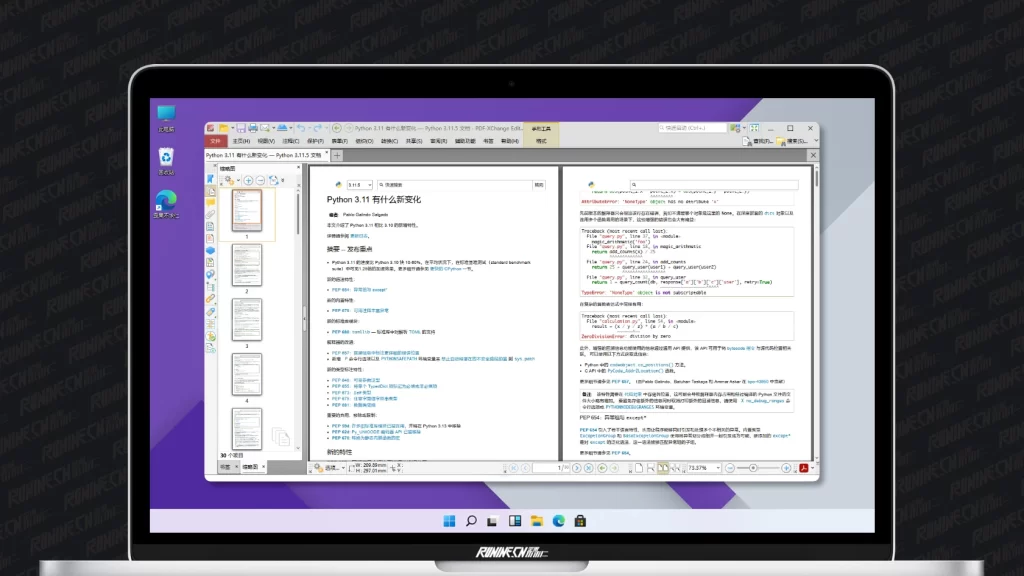Image resolution: width=1024 pixels, height=576 pixels.
Task: Switch to the 书签 (Bookmarks) panel tab
Action: click(225, 467)
